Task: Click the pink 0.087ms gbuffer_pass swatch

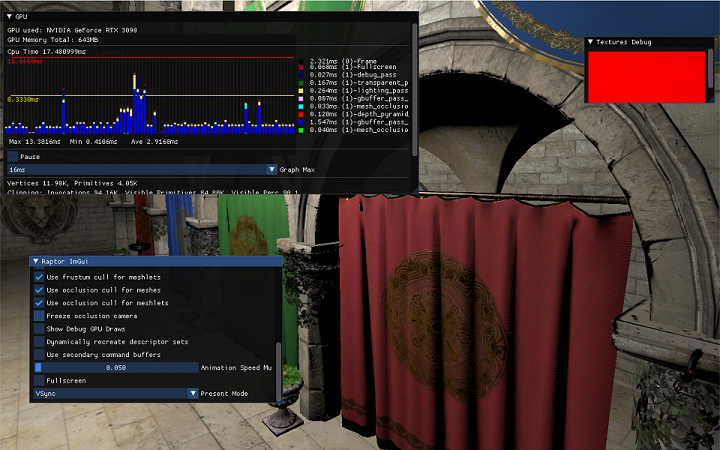Action: click(301, 99)
